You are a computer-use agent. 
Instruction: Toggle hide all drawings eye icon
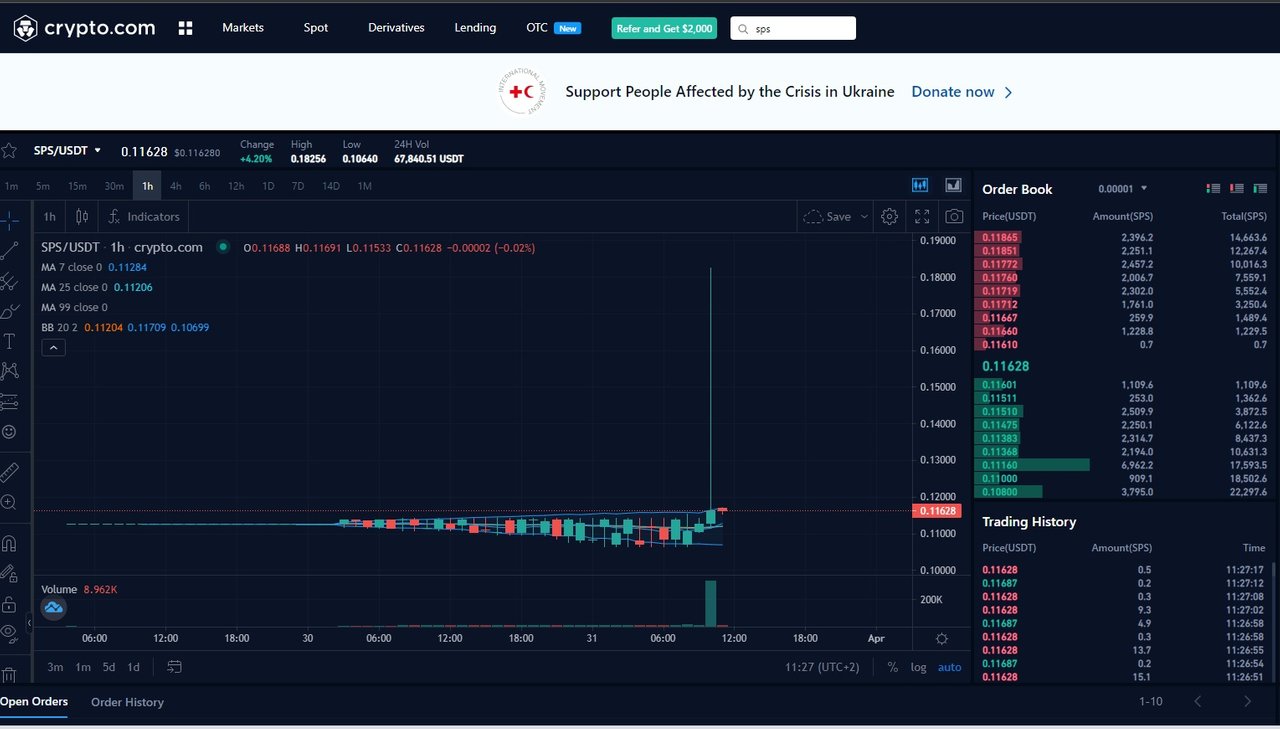(x=9, y=632)
